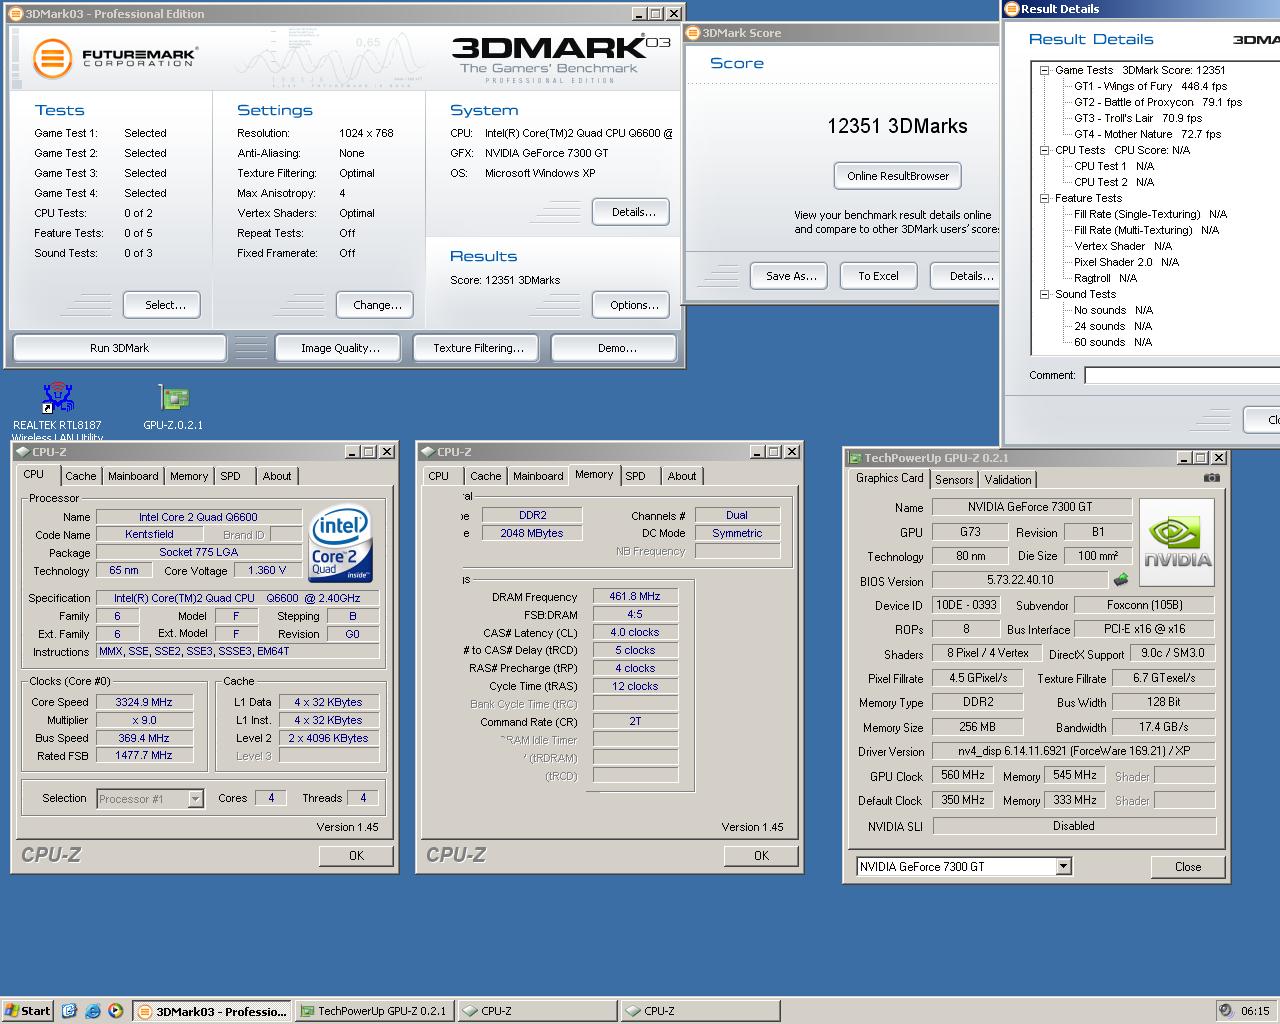Viewport: 1280px width, 1024px height.
Task: Click Online ResultBrowser button
Action: coord(898,176)
